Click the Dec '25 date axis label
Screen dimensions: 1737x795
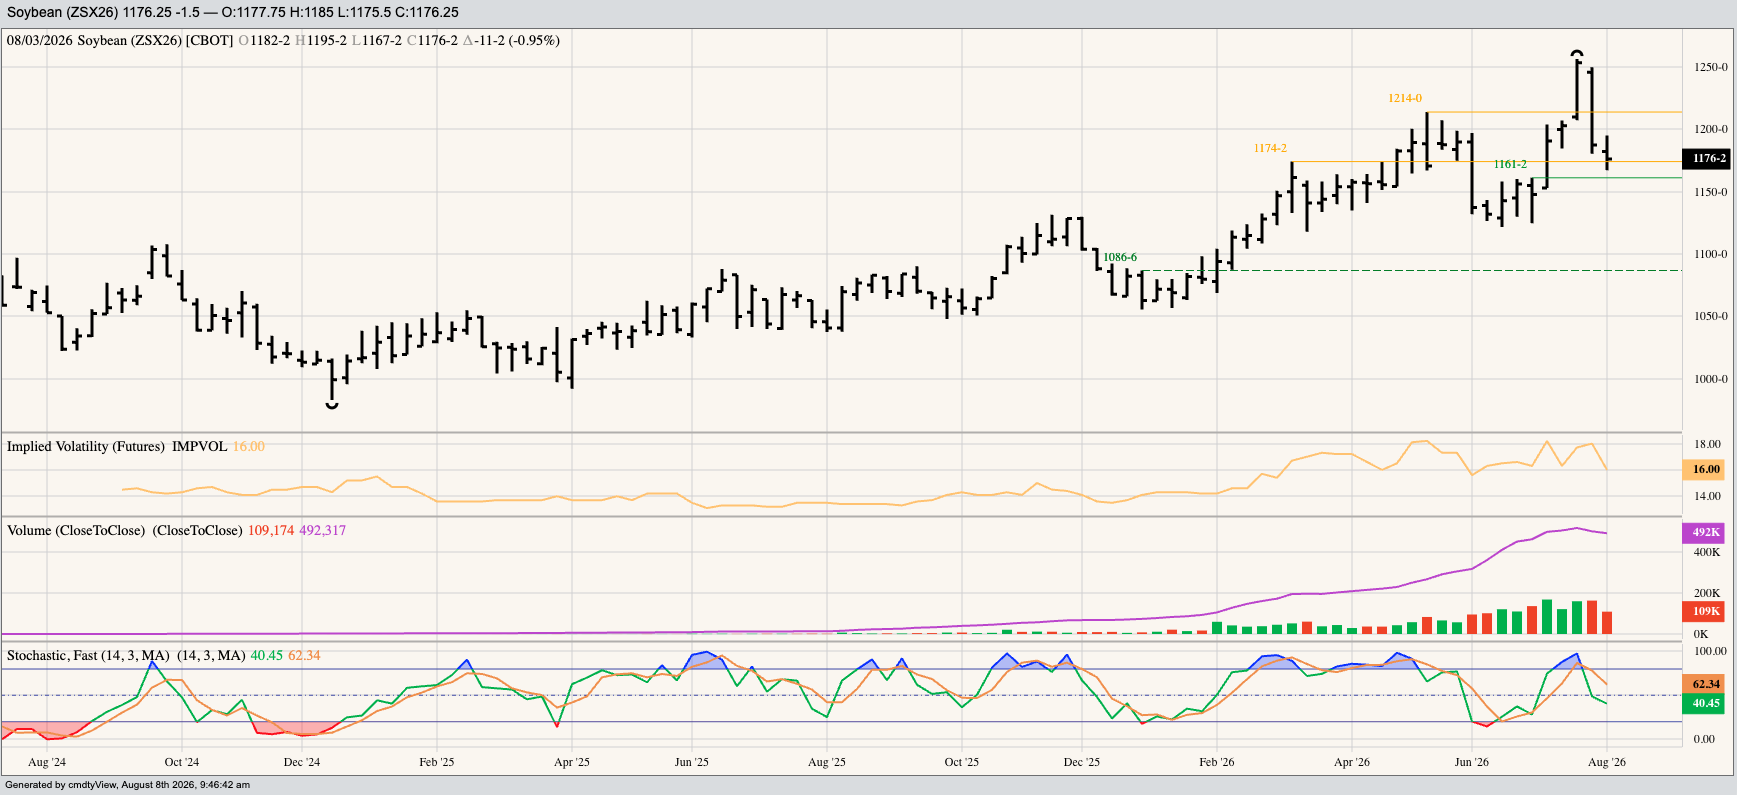pyautogui.click(x=1082, y=762)
